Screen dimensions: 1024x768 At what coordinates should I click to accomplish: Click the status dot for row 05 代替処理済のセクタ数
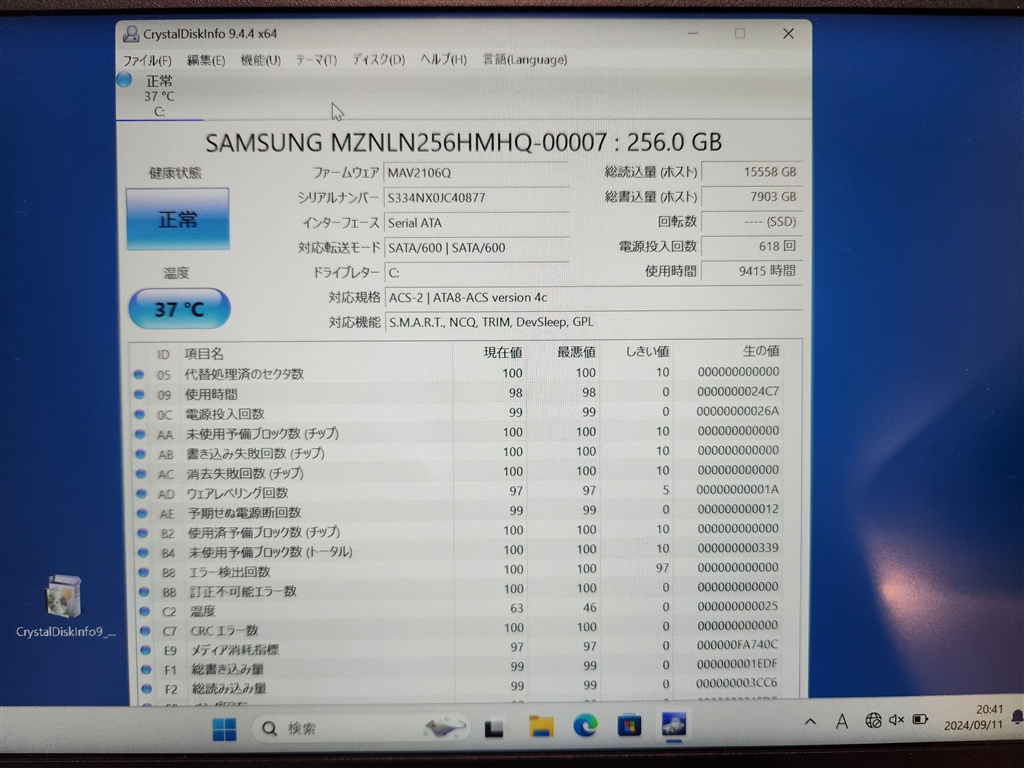point(138,375)
